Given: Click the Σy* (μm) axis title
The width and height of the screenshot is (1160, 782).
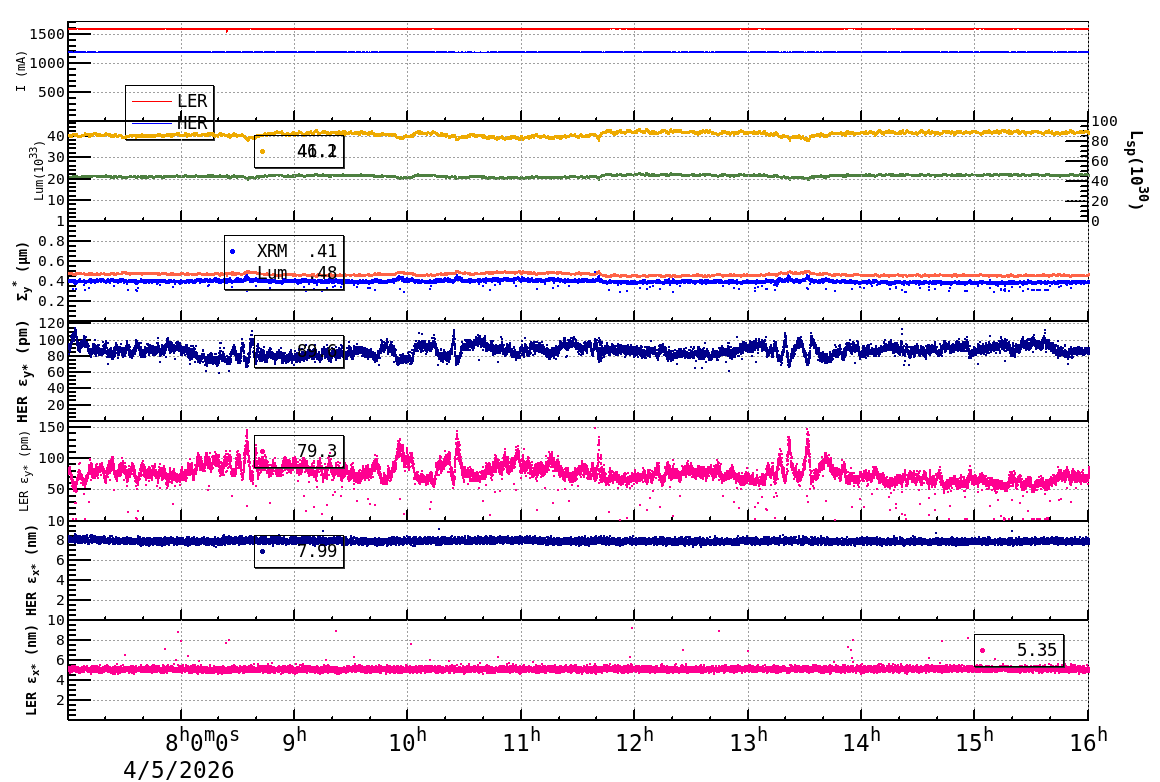Looking at the screenshot, I should (23, 271).
